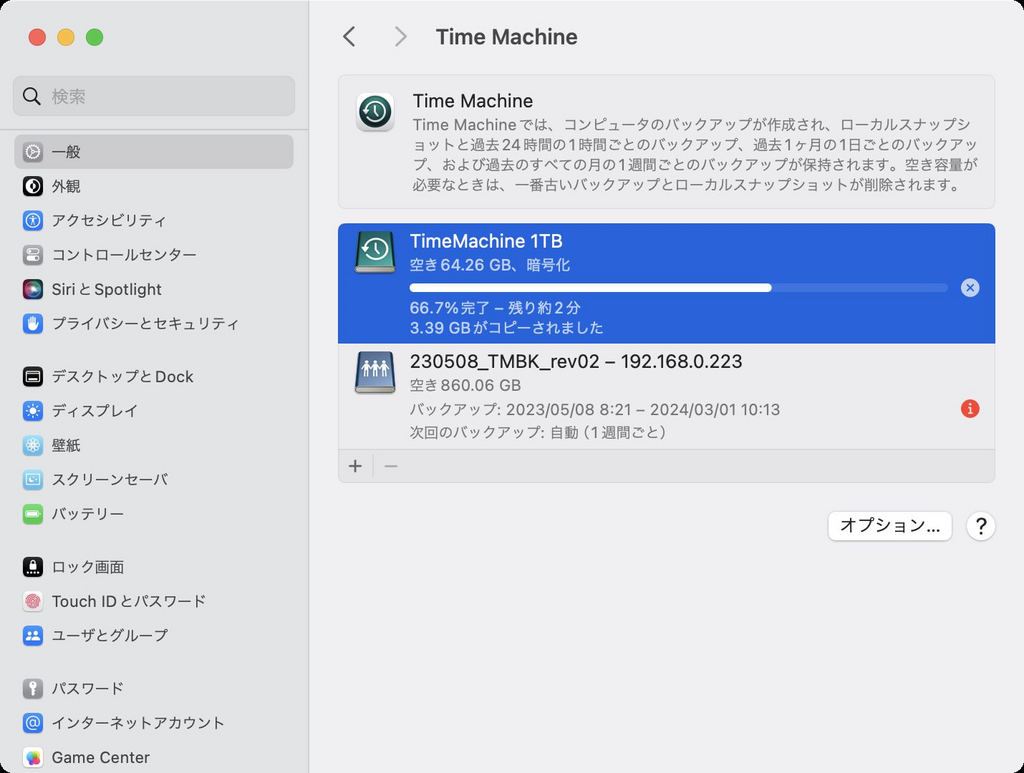Screen dimensions: 1024x773
Task: Click the Time Machine clock icon in description
Action: point(375,112)
